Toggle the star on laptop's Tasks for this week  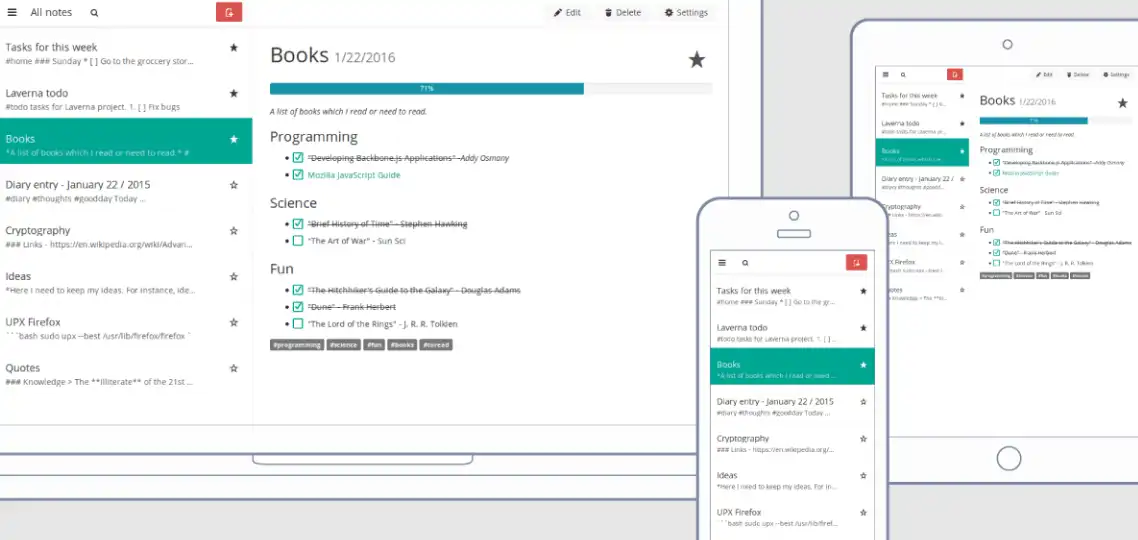point(234,47)
